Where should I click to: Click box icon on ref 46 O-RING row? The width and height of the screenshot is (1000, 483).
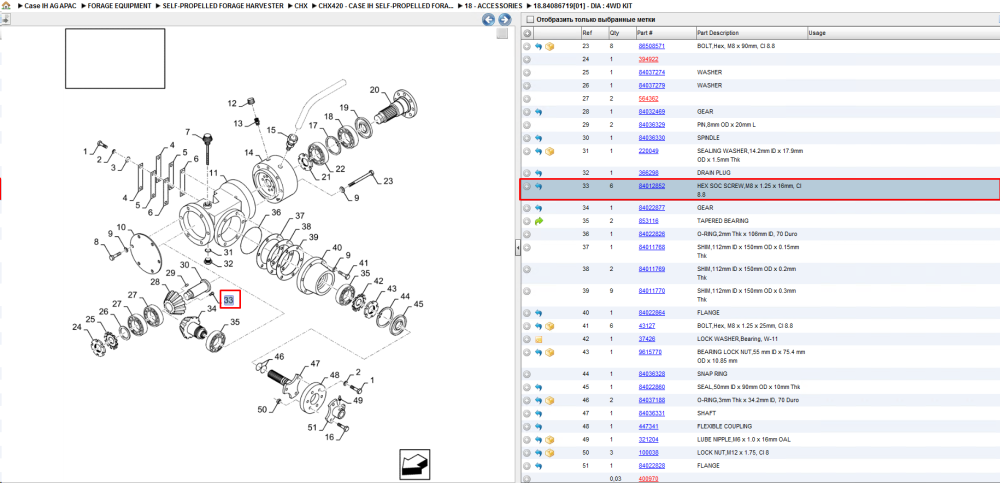click(x=549, y=400)
